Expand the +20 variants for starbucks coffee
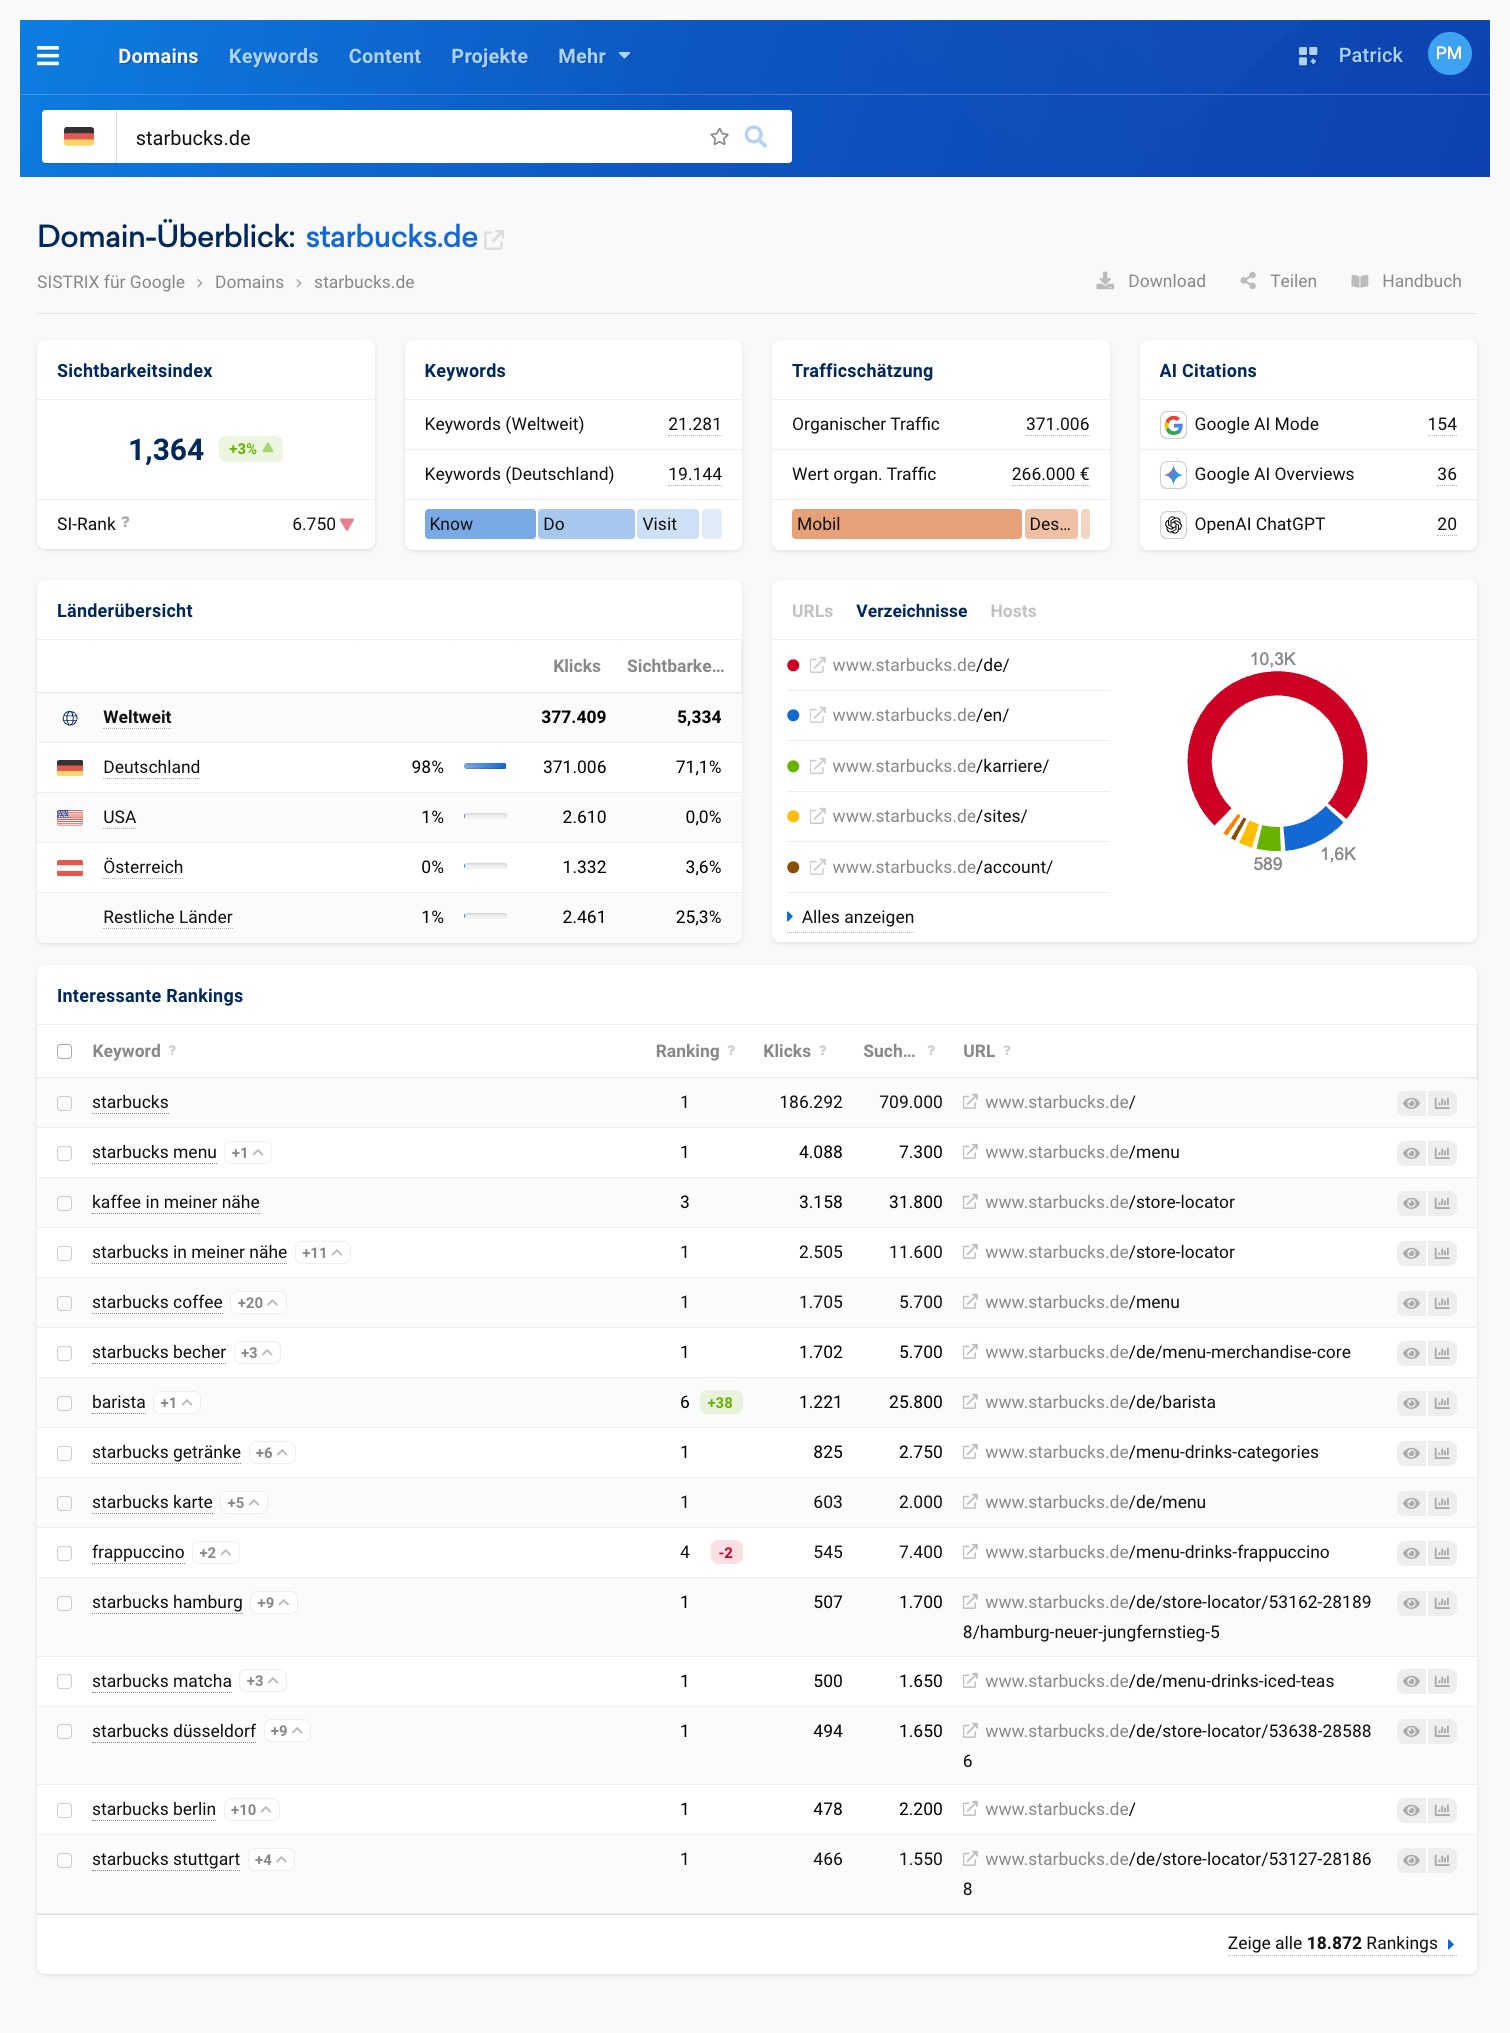The width and height of the screenshot is (1510, 2033). coord(258,1302)
